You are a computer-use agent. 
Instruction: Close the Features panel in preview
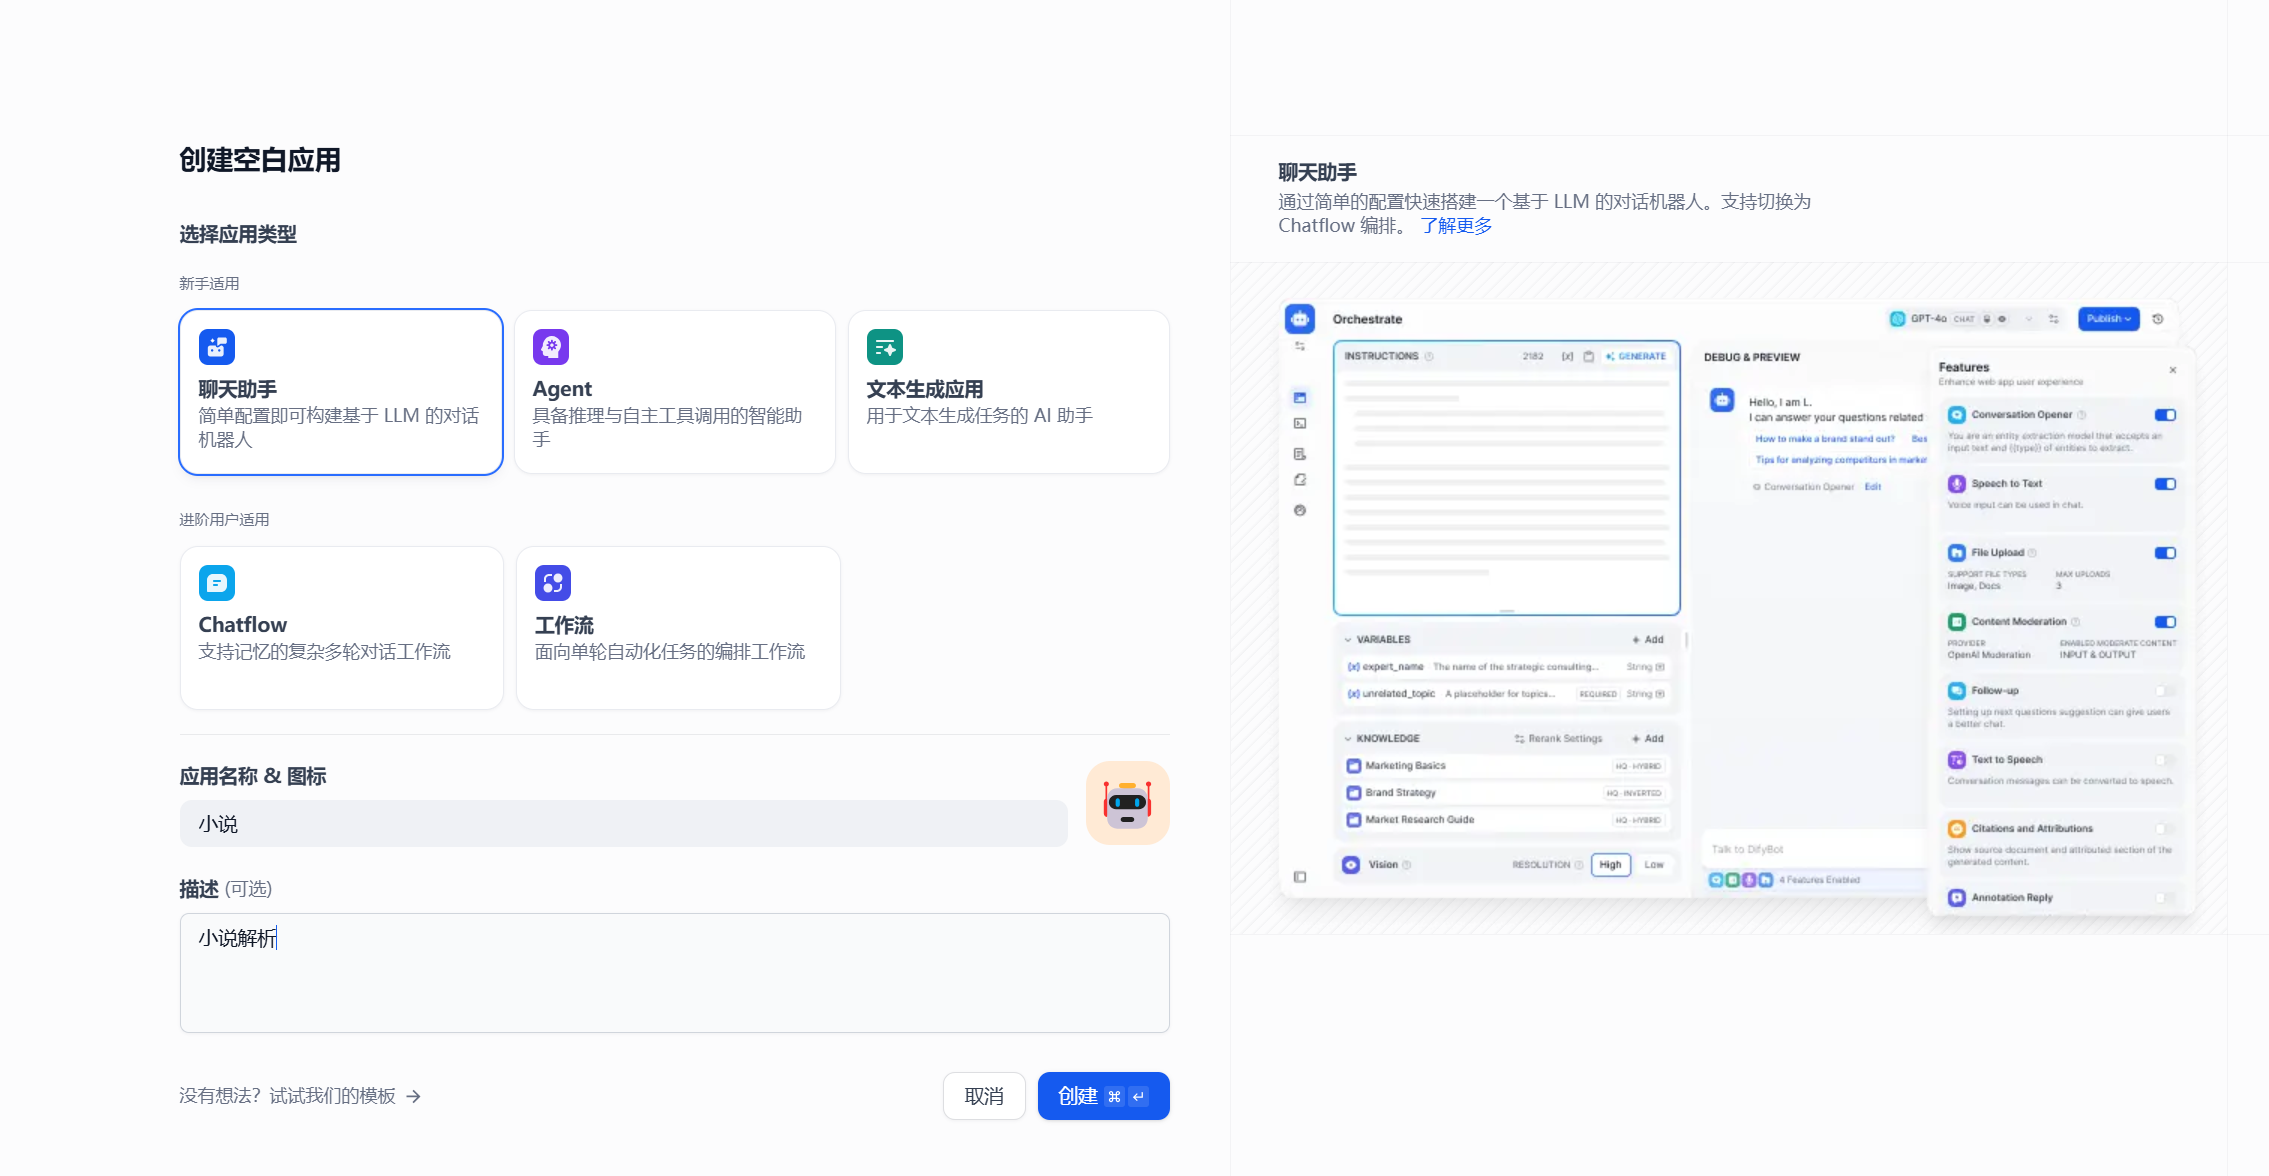coord(2173,370)
